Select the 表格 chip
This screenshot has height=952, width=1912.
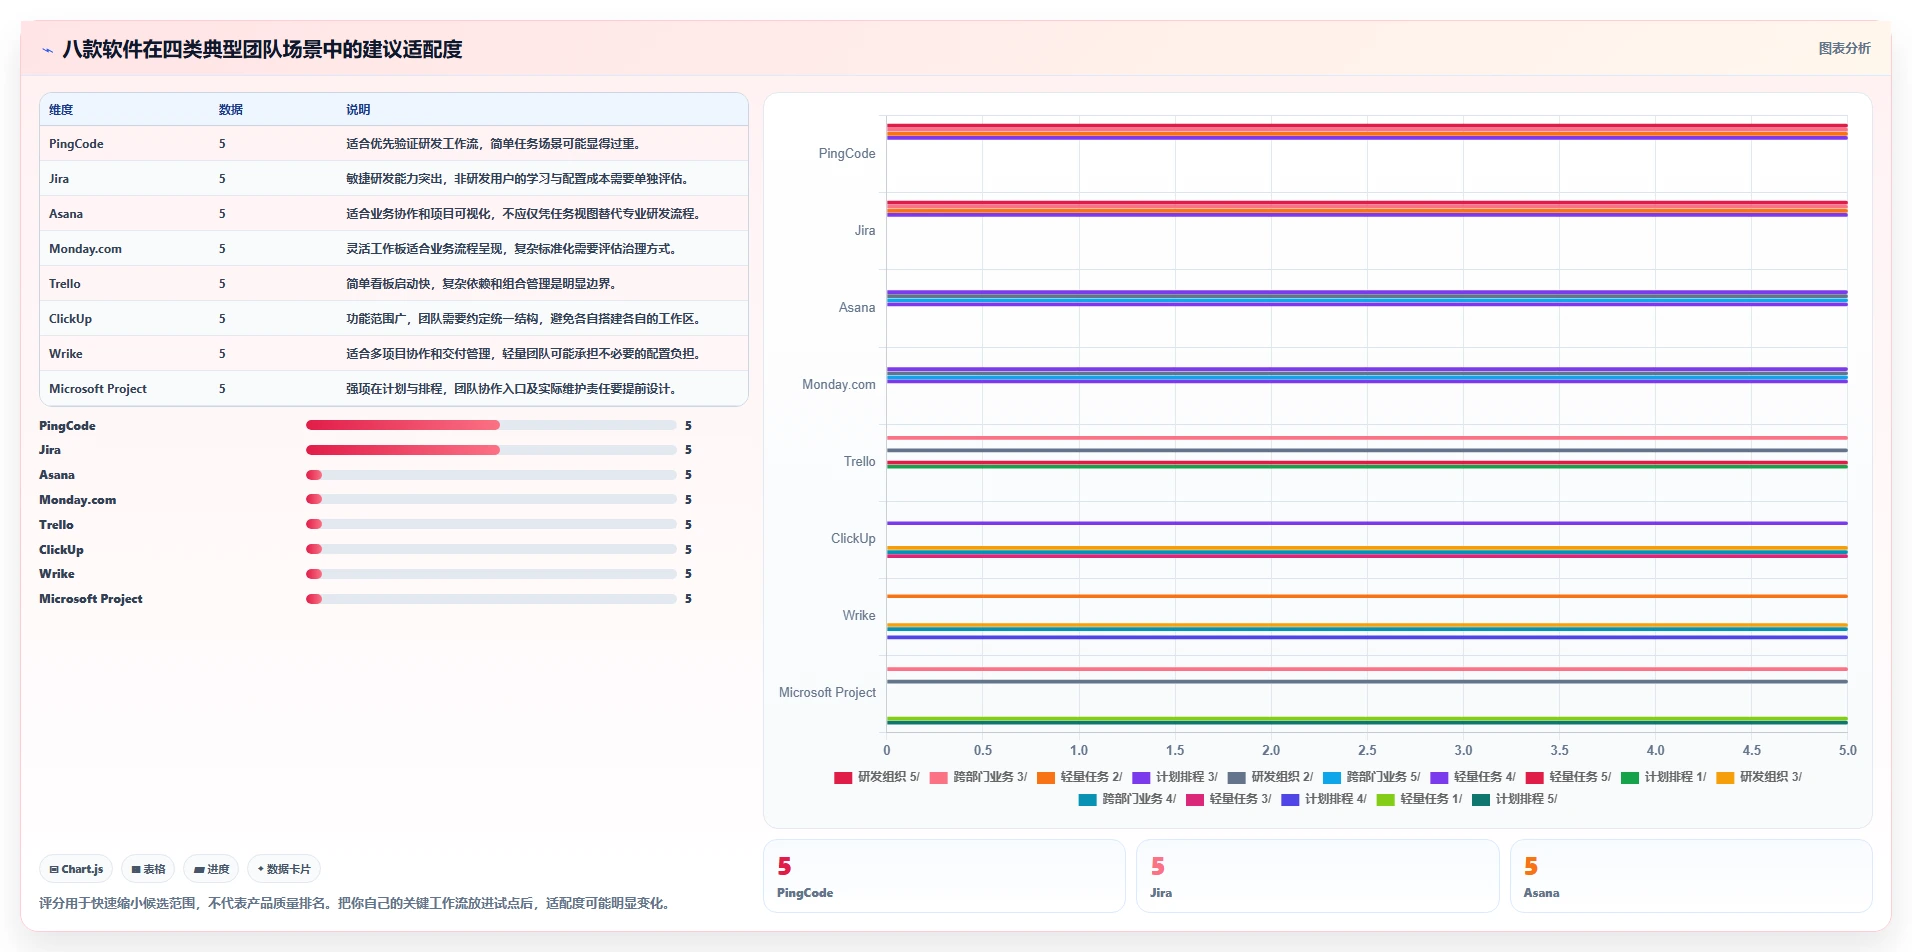pyautogui.click(x=148, y=869)
